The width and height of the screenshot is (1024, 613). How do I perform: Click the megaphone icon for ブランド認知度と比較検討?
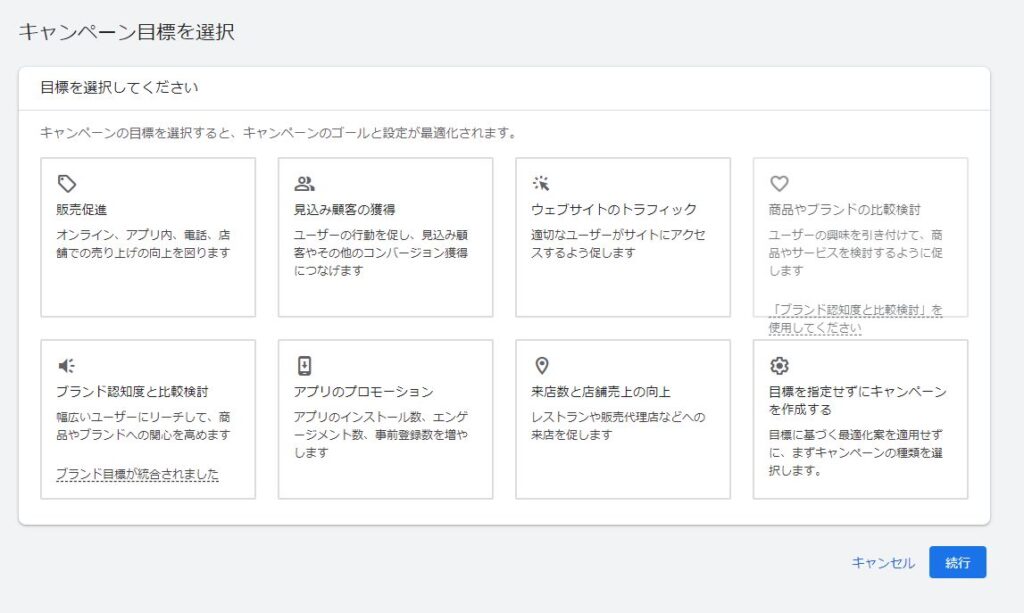pos(66,364)
